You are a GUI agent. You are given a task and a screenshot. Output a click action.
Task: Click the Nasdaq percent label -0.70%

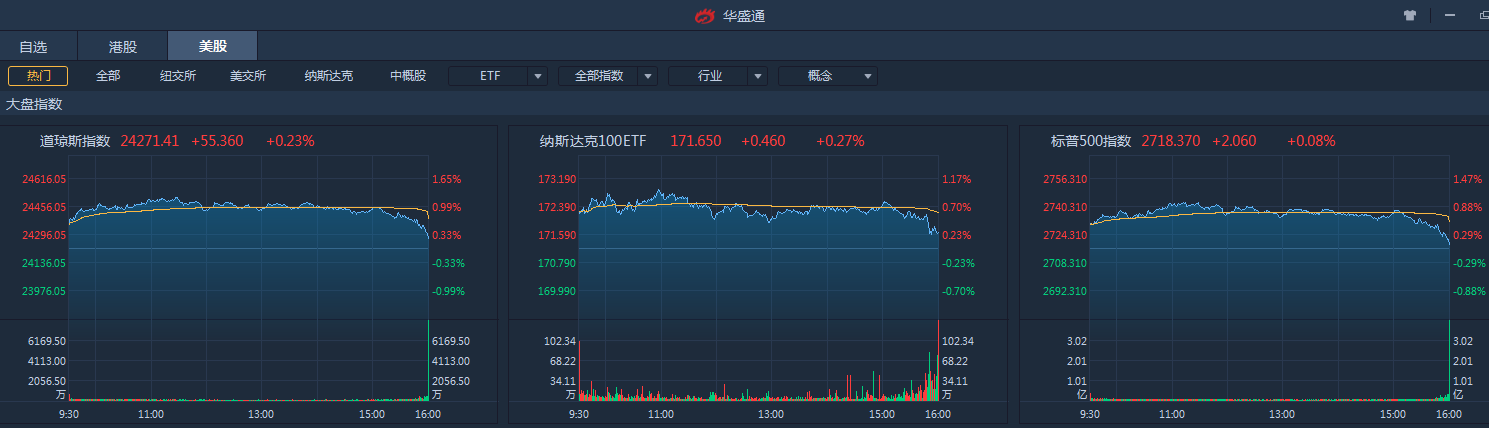point(957,292)
